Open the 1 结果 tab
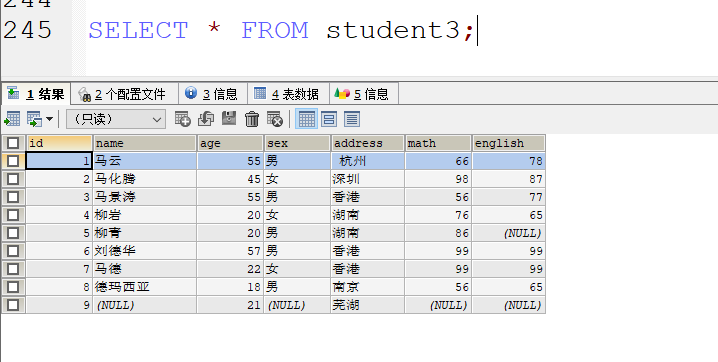718x362 pixels. 36,94
